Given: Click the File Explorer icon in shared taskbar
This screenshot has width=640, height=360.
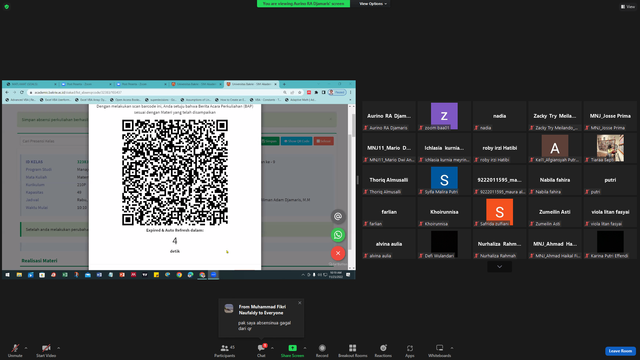Looking at the screenshot, I should 19,275.
